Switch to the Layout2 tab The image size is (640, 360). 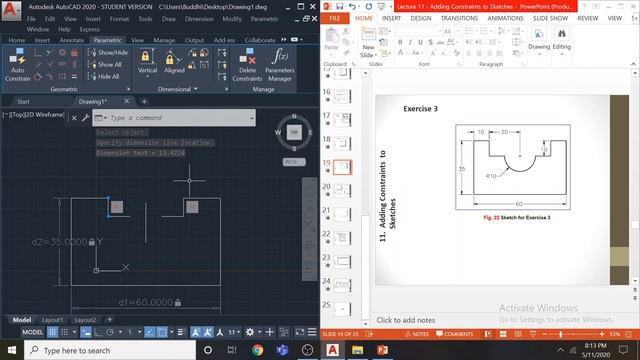(x=85, y=320)
